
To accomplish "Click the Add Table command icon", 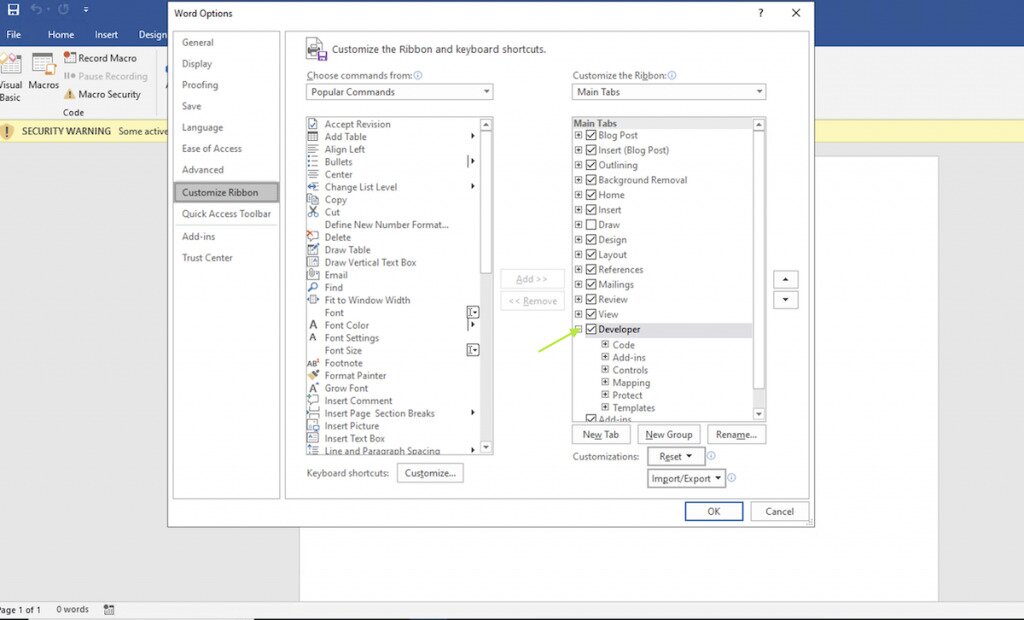I will click(x=314, y=136).
